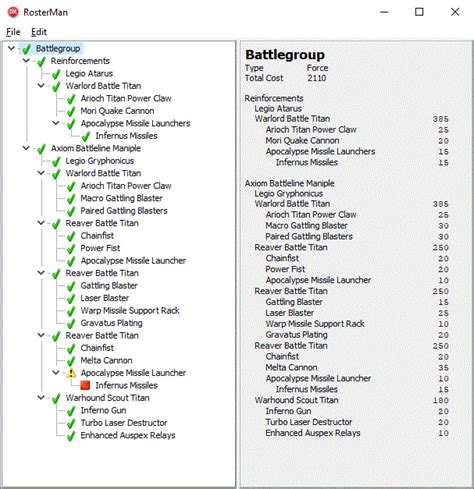Collapse the Axiom Battleline Maniple node
The width and height of the screenshot is (474, 489).
coord(26,148)
